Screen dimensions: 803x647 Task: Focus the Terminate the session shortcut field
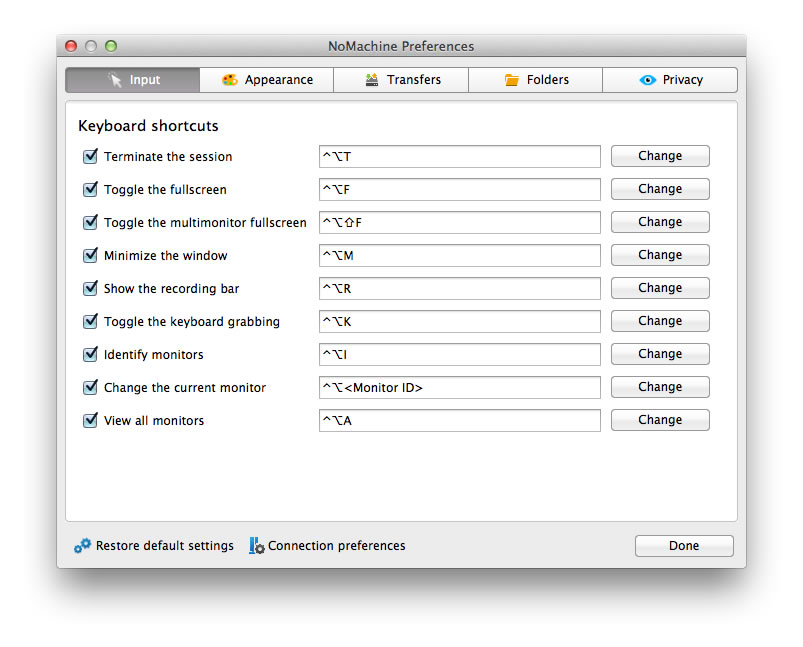pos(459,156)
